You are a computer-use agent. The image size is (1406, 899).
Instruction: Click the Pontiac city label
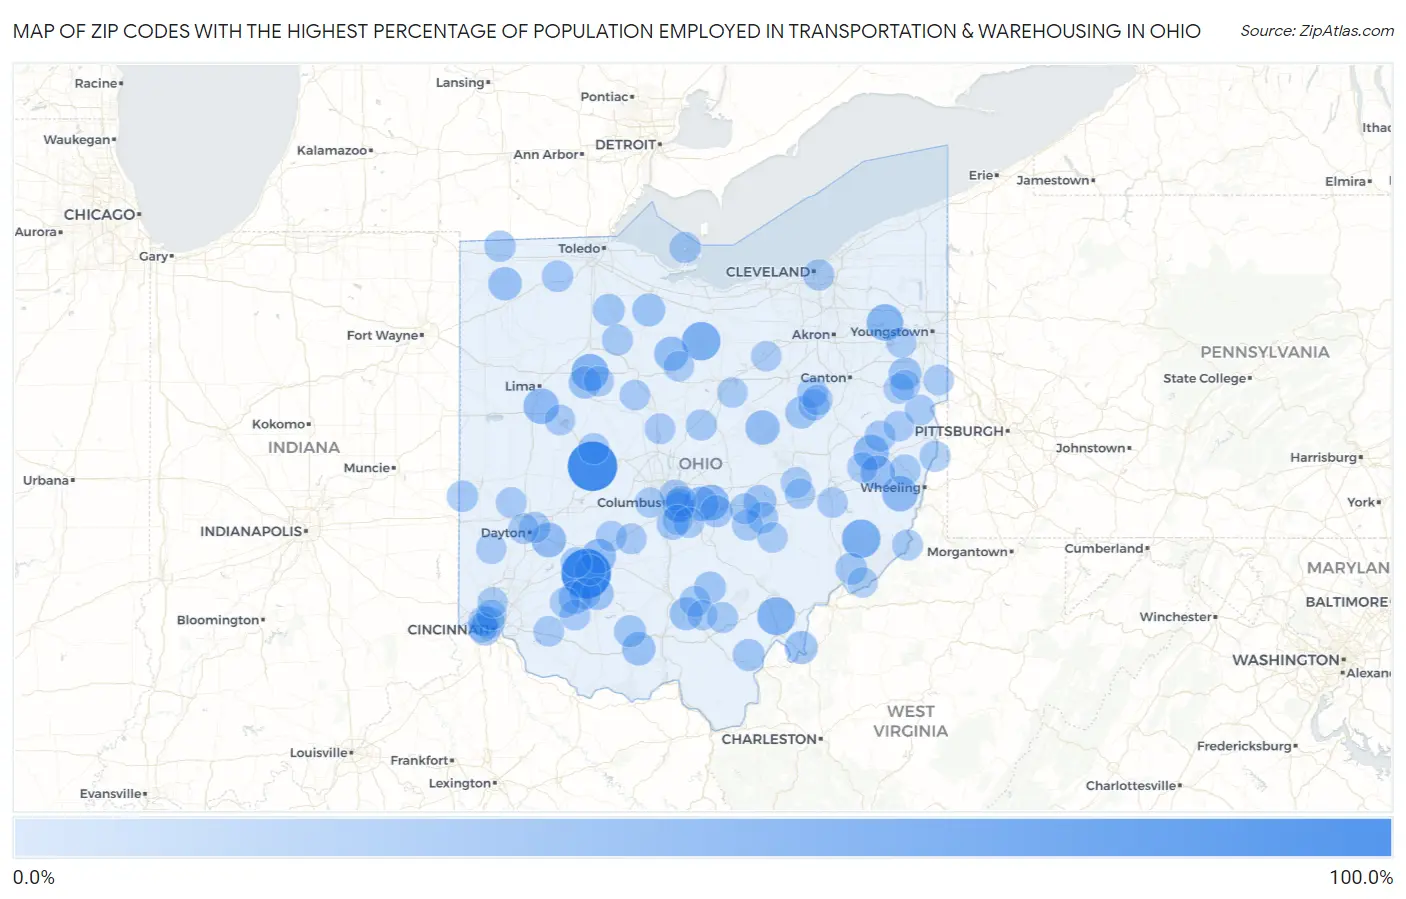605,97
